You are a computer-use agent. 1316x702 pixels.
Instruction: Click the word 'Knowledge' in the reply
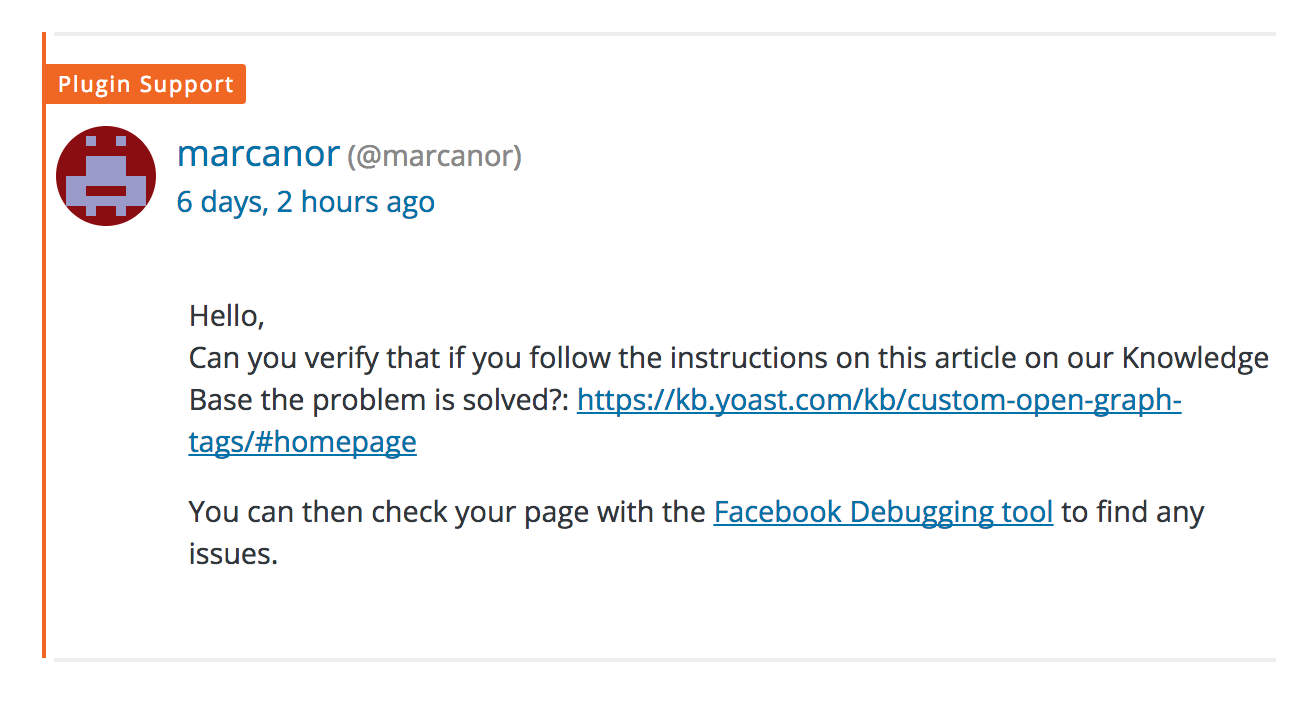pos(1195,359)
